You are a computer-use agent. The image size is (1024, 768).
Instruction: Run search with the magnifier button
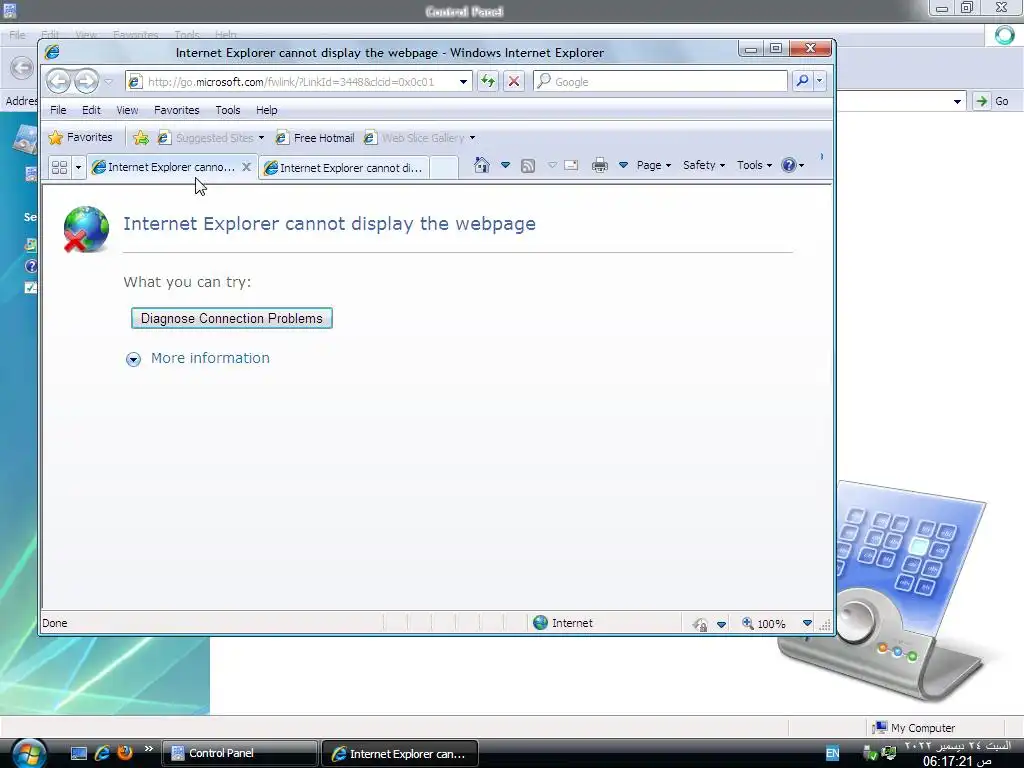[802, 81]
